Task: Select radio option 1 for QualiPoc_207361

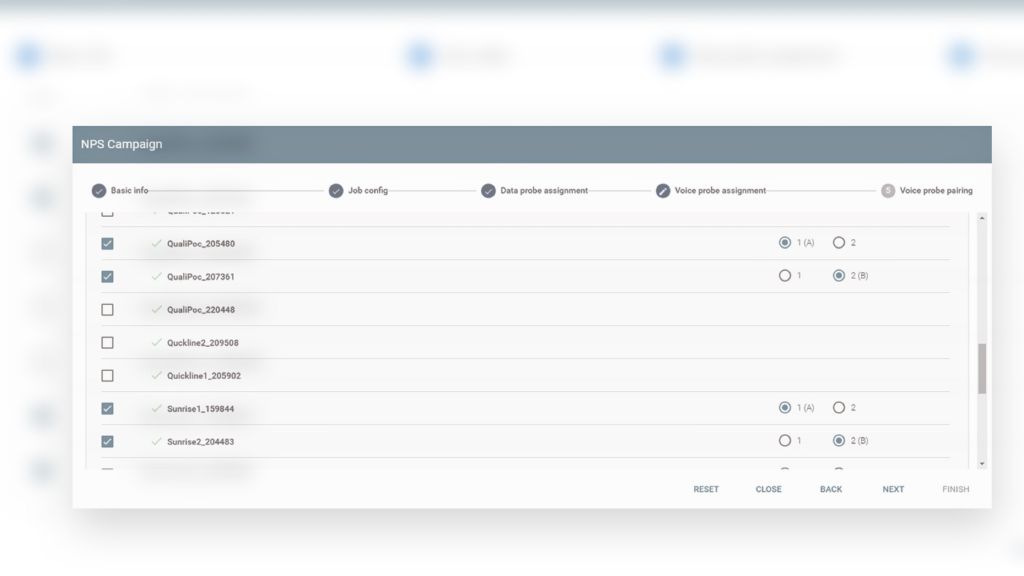Action: pos(785,276)
